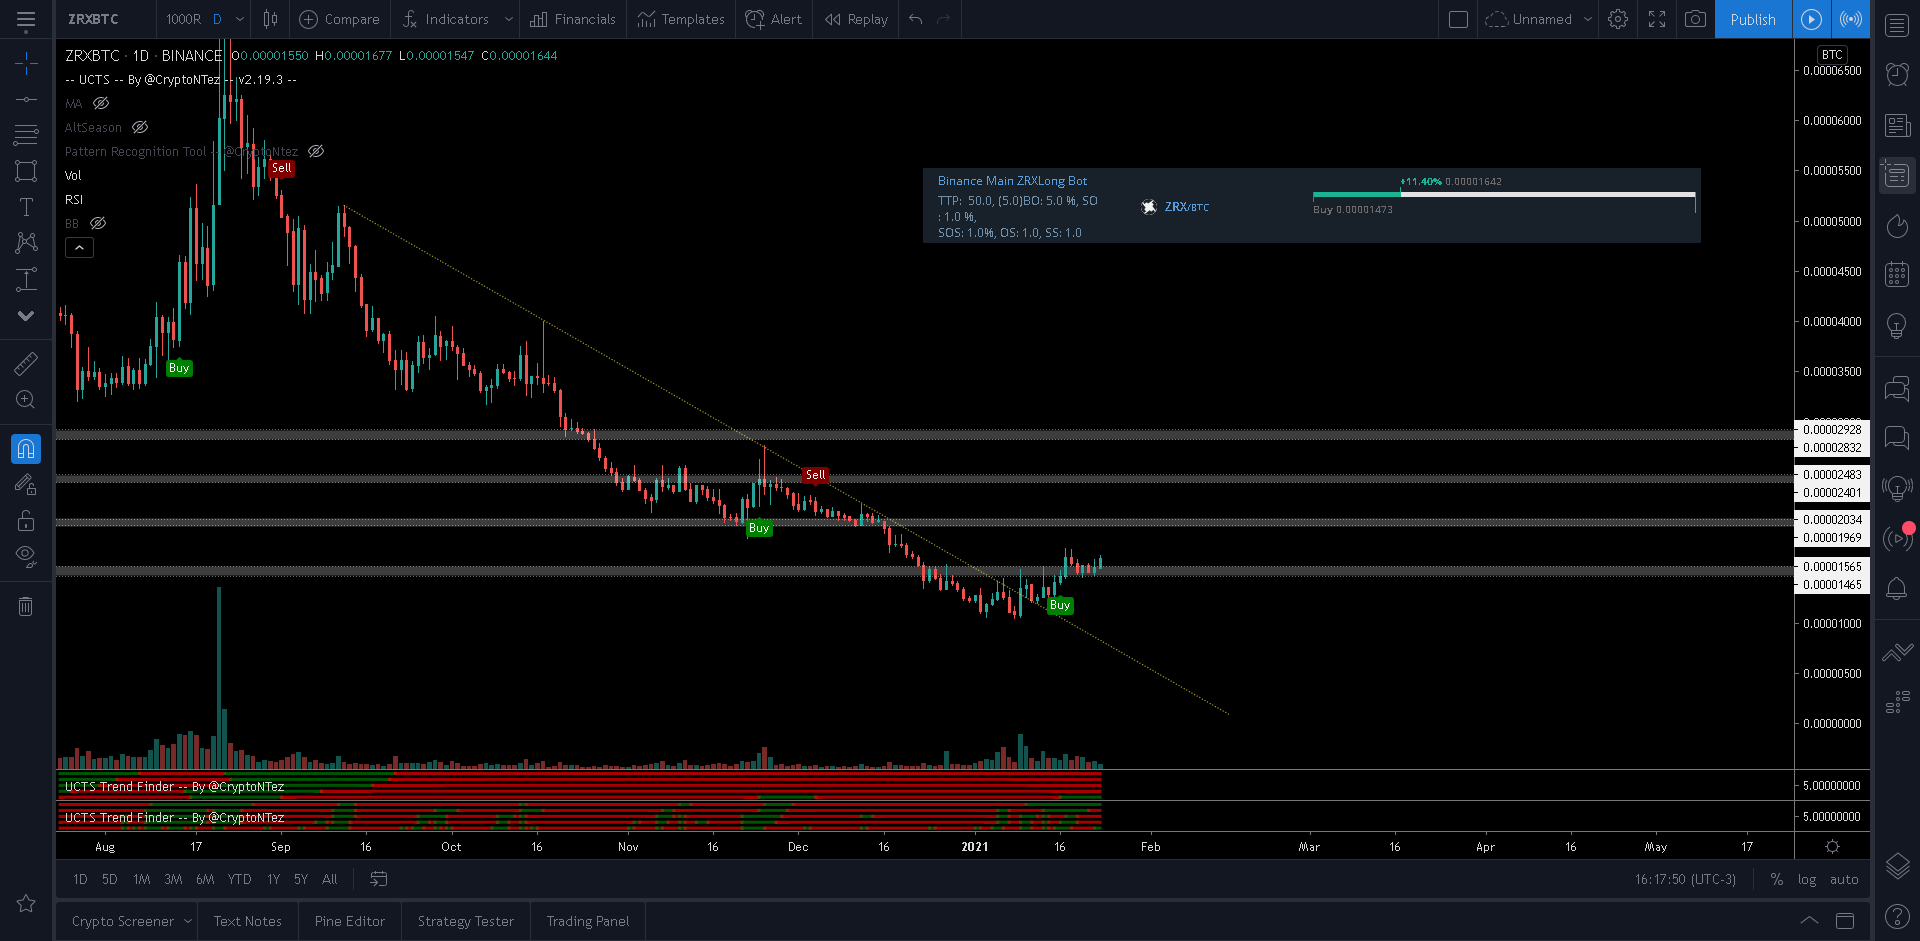Click the Publish button
This screenshot has height=941, width=1920.
coord(1752,19)
